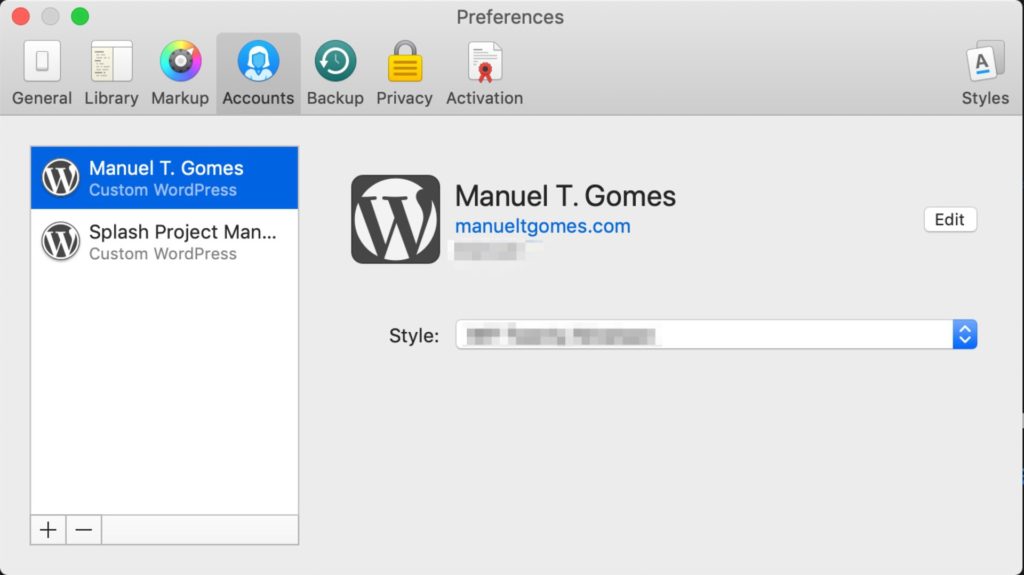Click WordPress icon of Splash Project account

61,241
